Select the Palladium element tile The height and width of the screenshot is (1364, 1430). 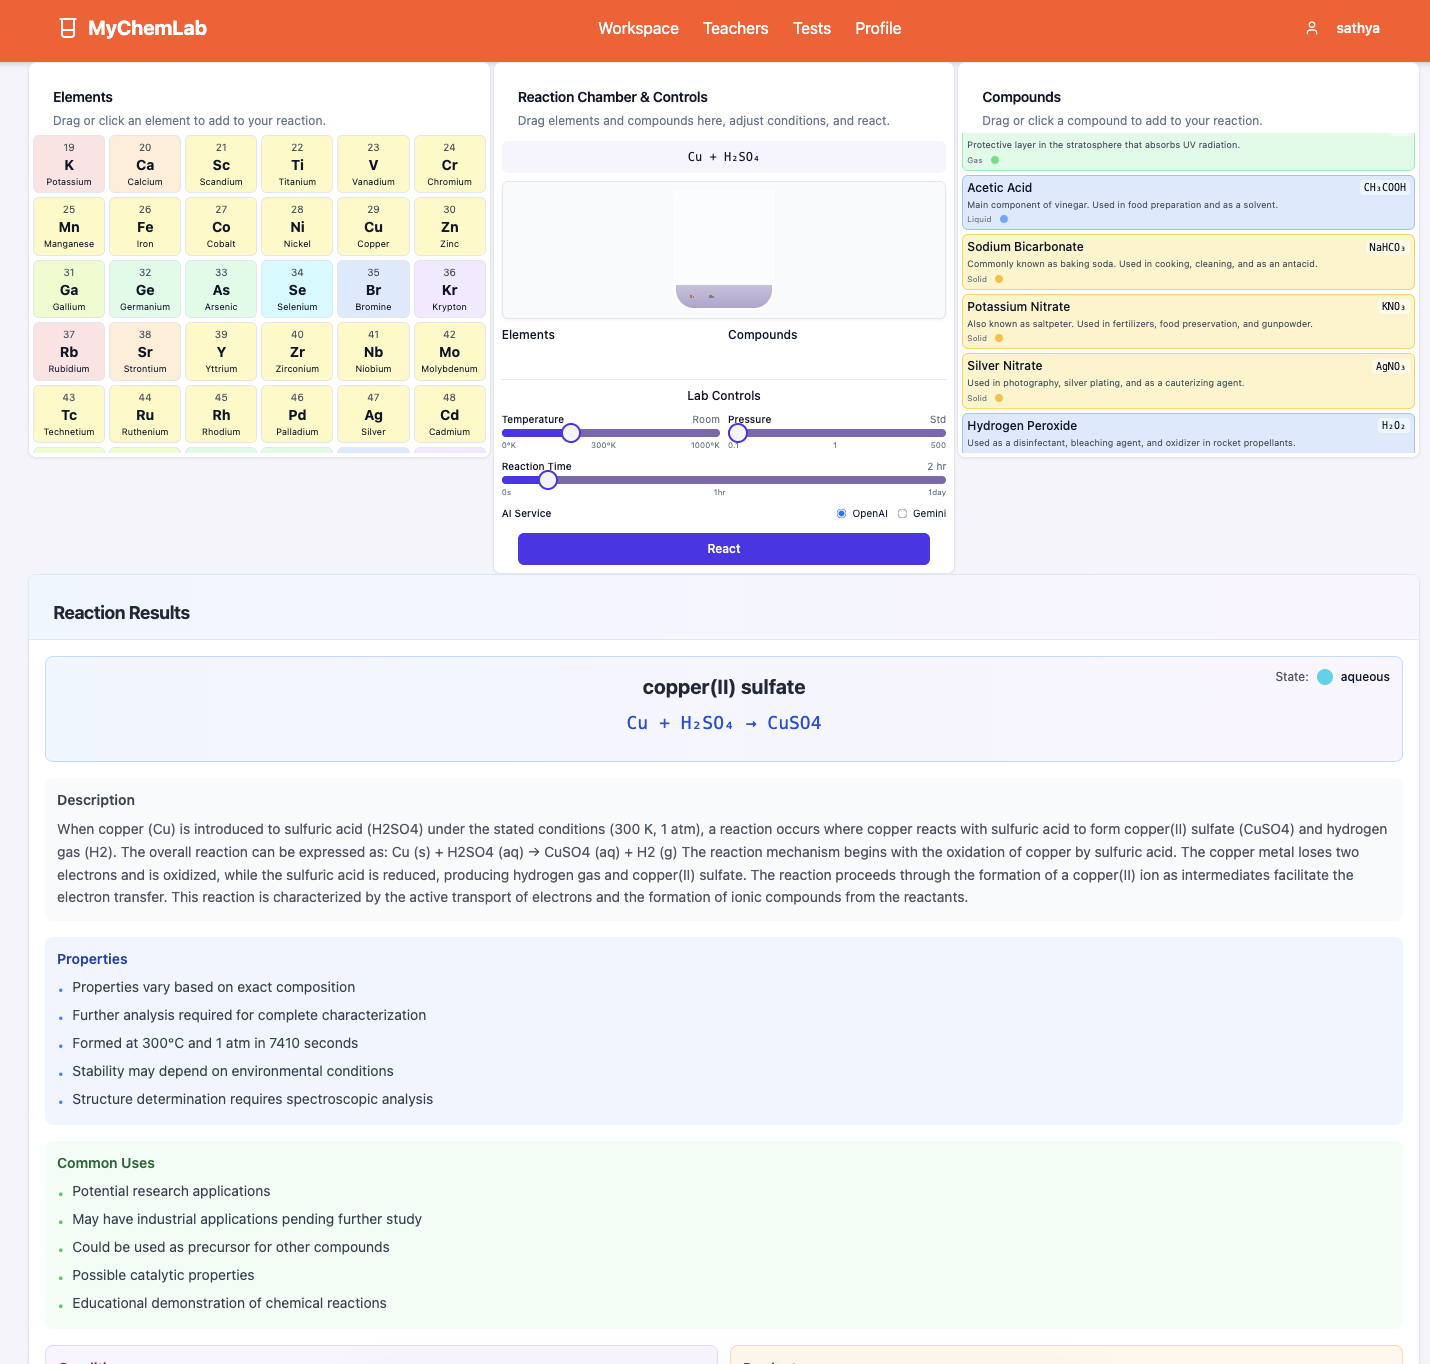(x=297, y=414)
